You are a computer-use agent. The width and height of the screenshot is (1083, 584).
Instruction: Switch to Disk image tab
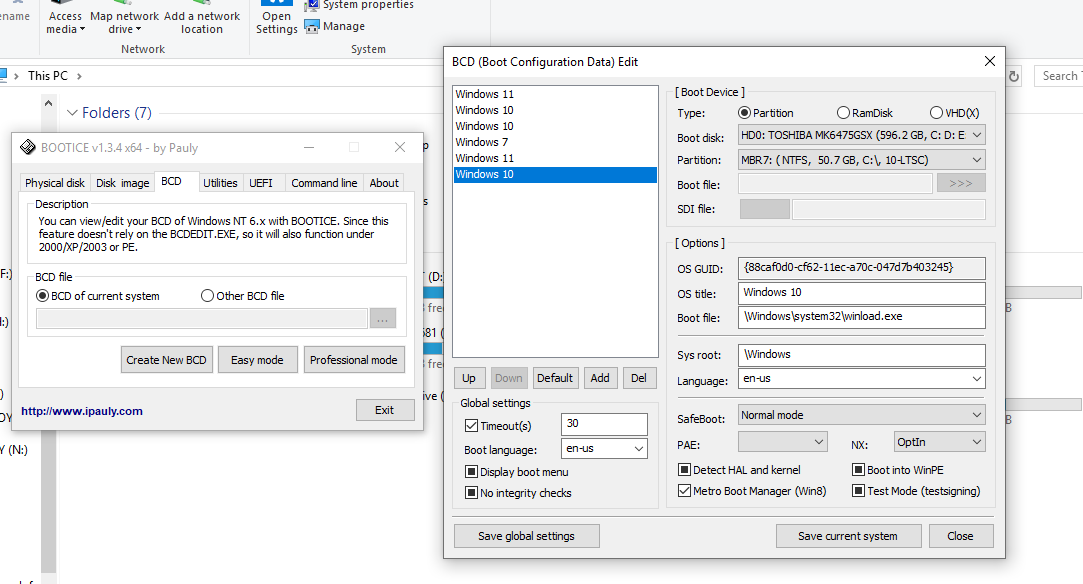tap(122, 183)
